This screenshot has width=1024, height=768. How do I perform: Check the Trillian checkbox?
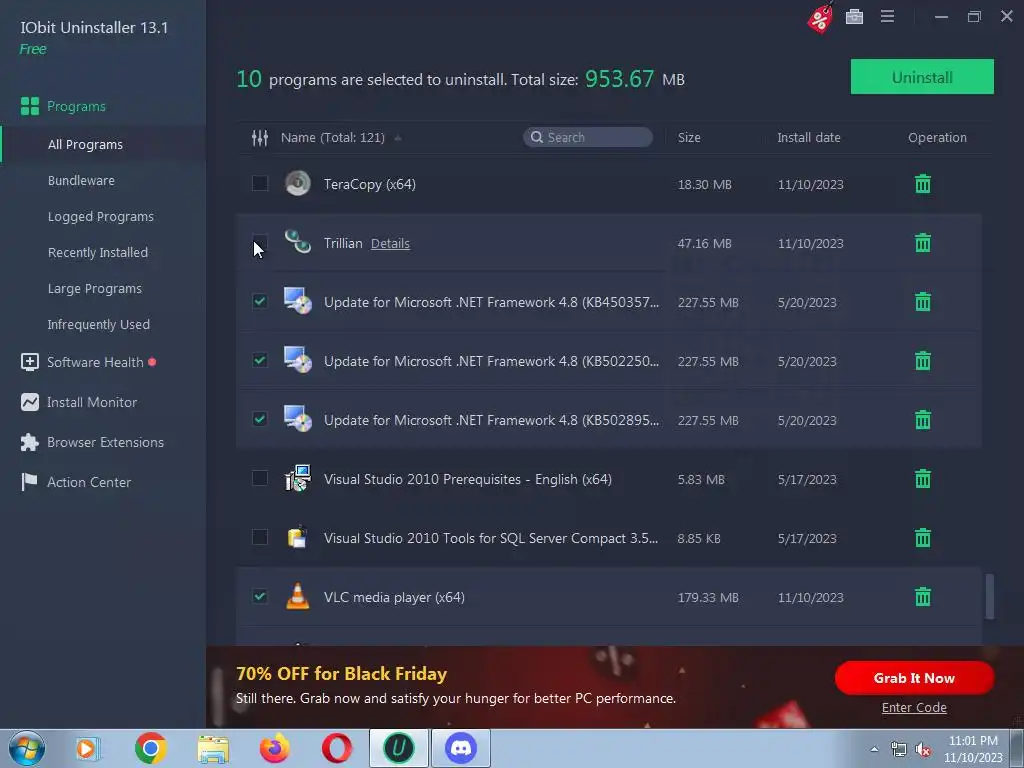pyautogui.click(x=260, y=242)
